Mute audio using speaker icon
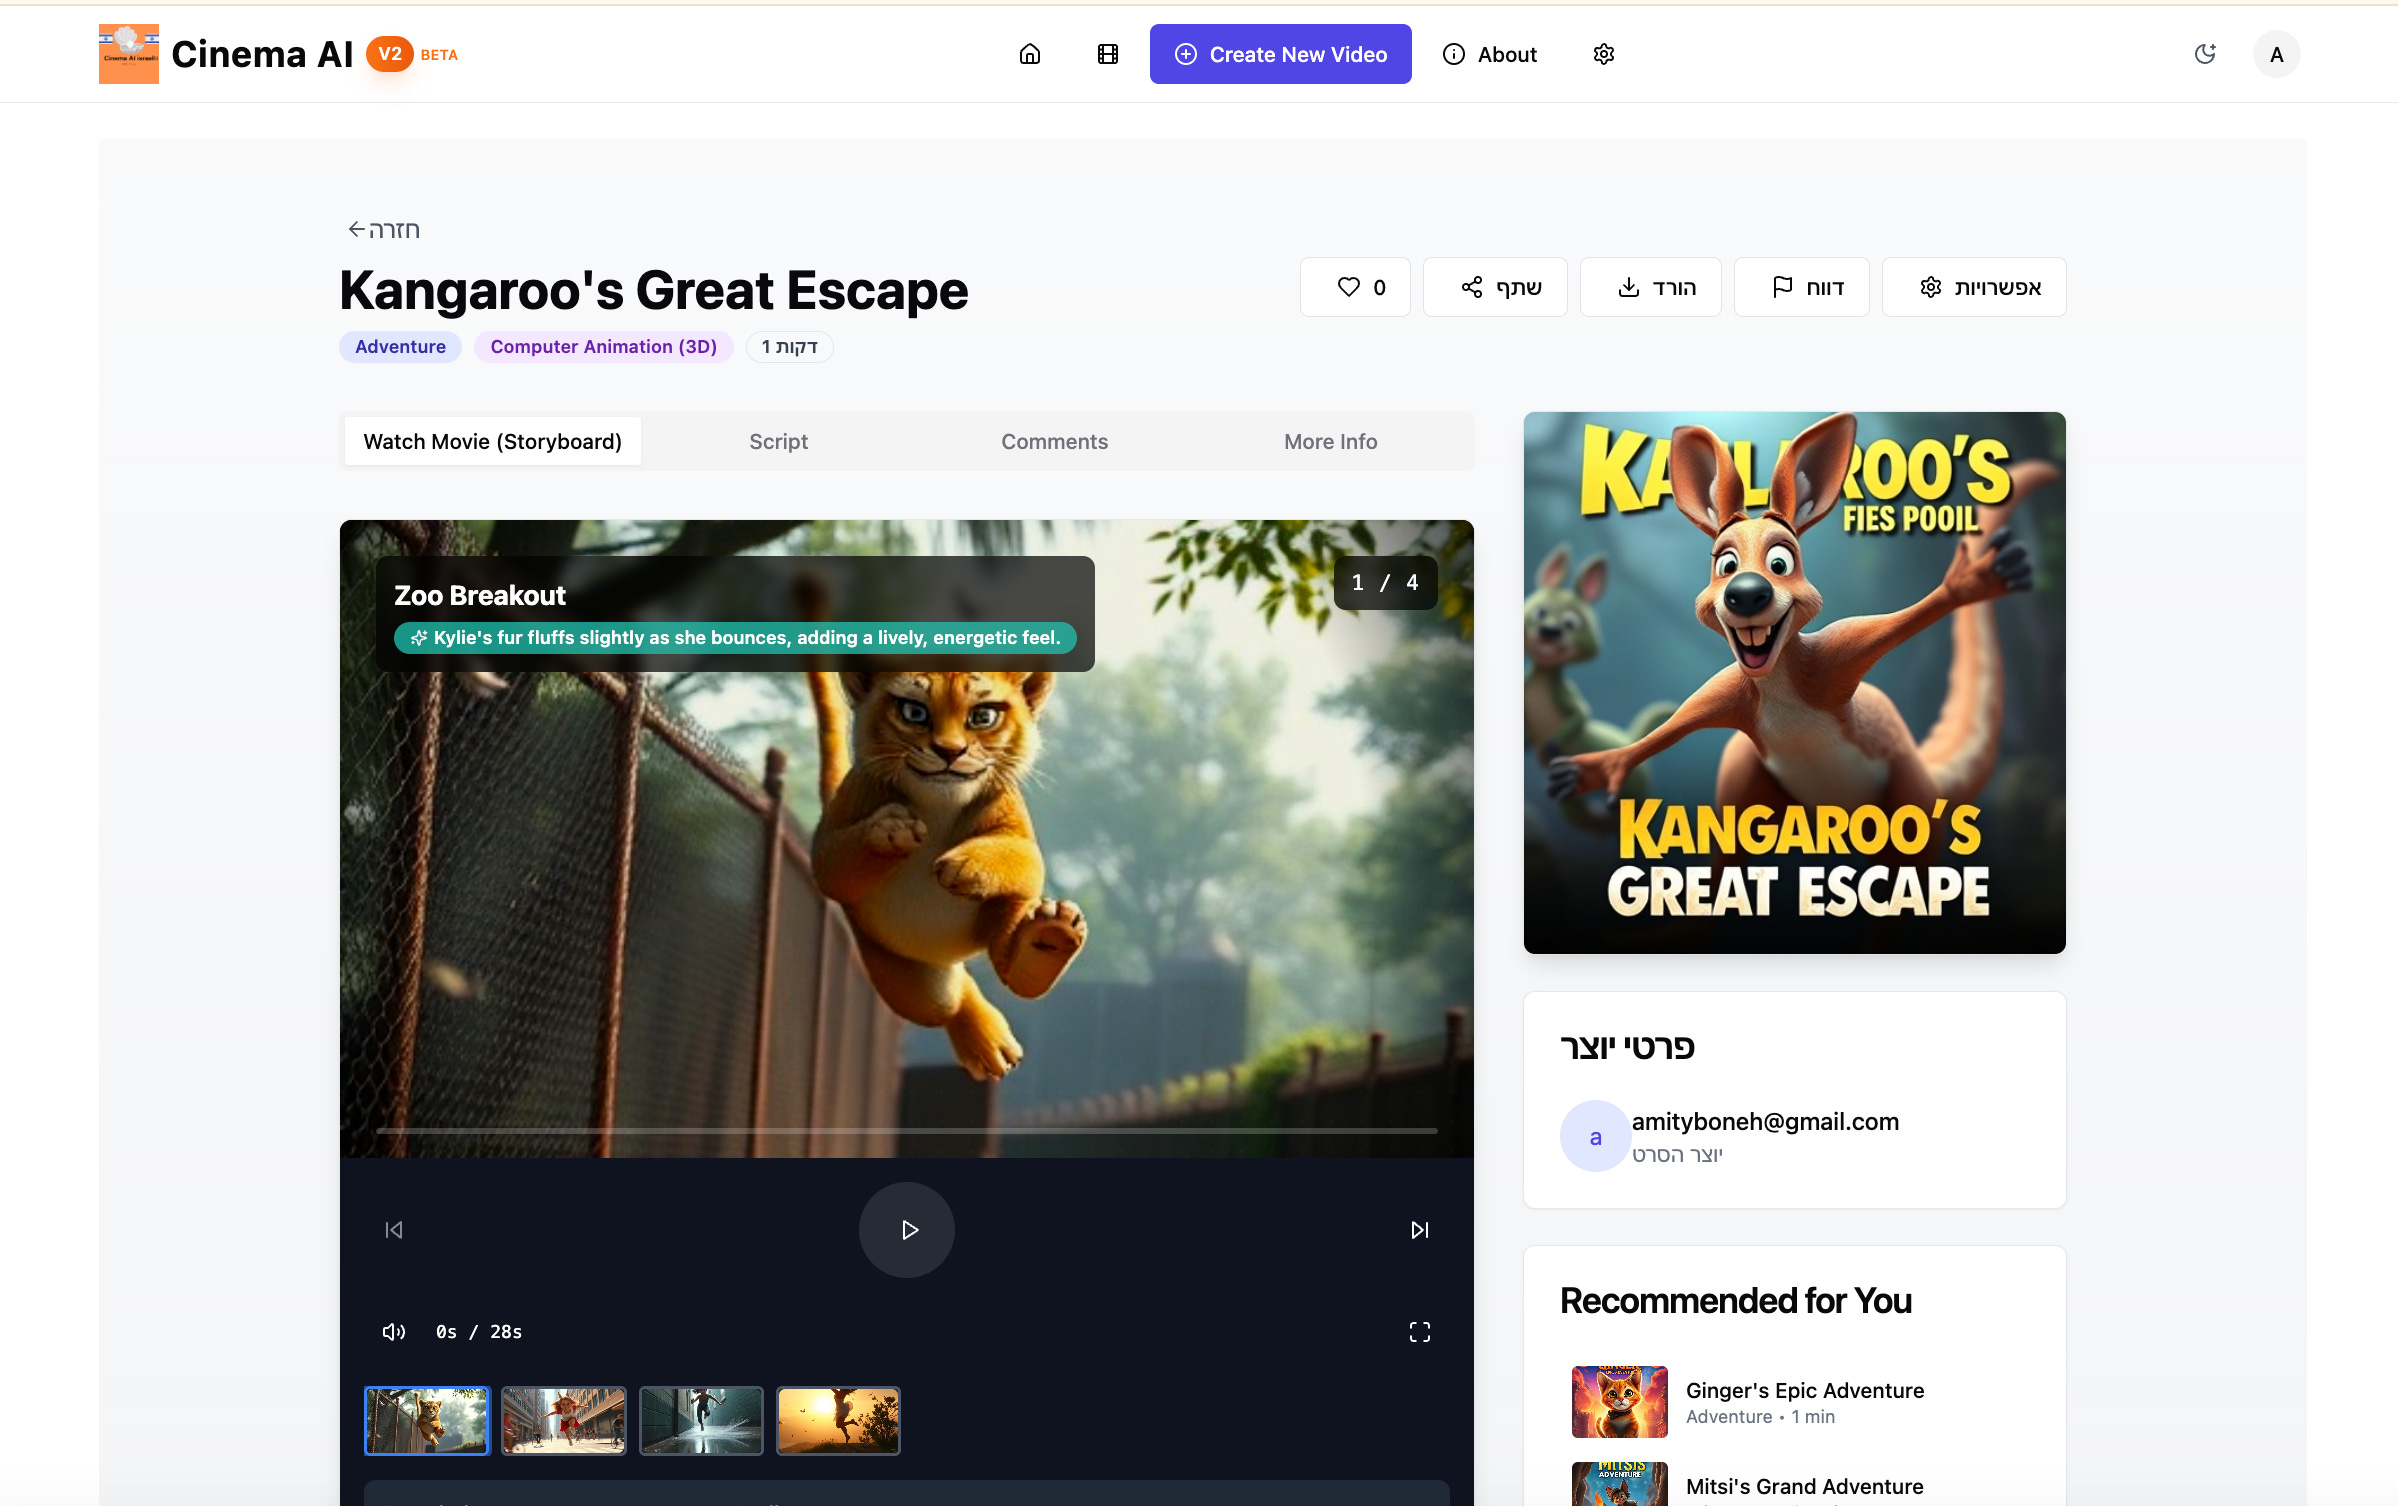The width and height of the screenshot is (2398, 1506). pos(393,1331)
